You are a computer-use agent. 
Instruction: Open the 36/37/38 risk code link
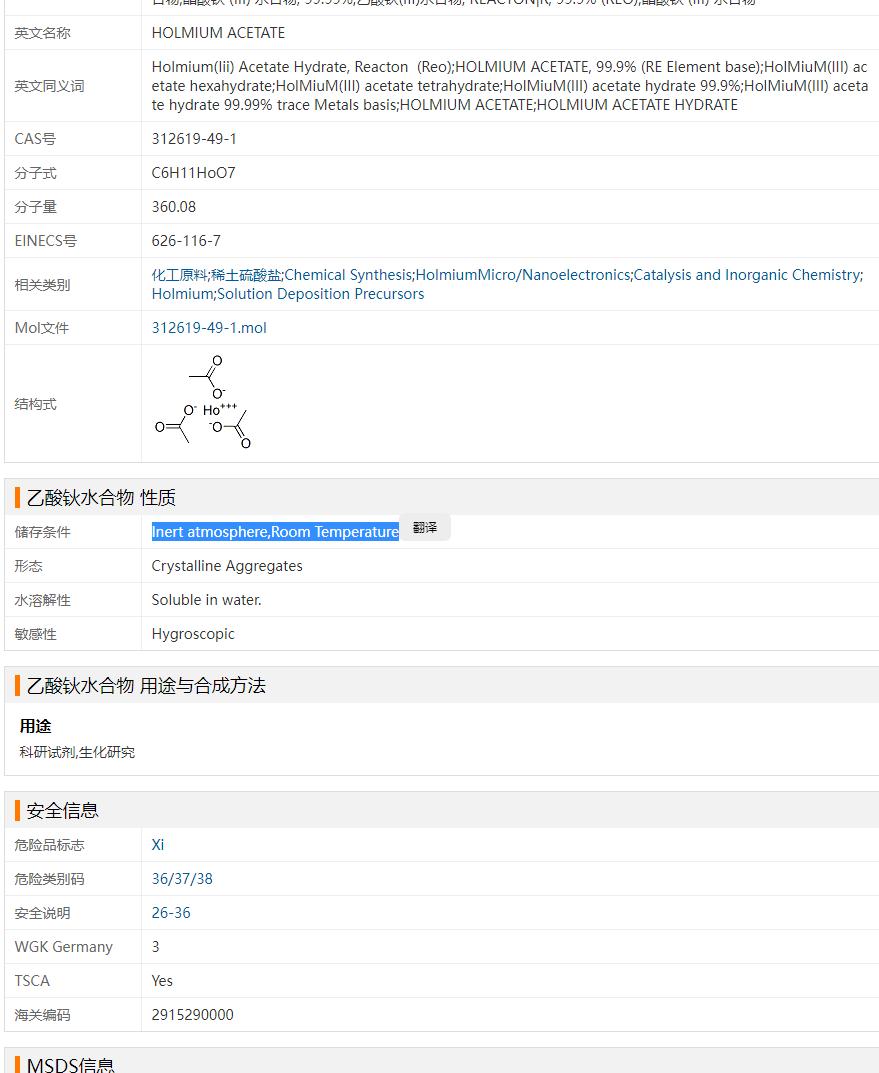[x=182, y=879]
